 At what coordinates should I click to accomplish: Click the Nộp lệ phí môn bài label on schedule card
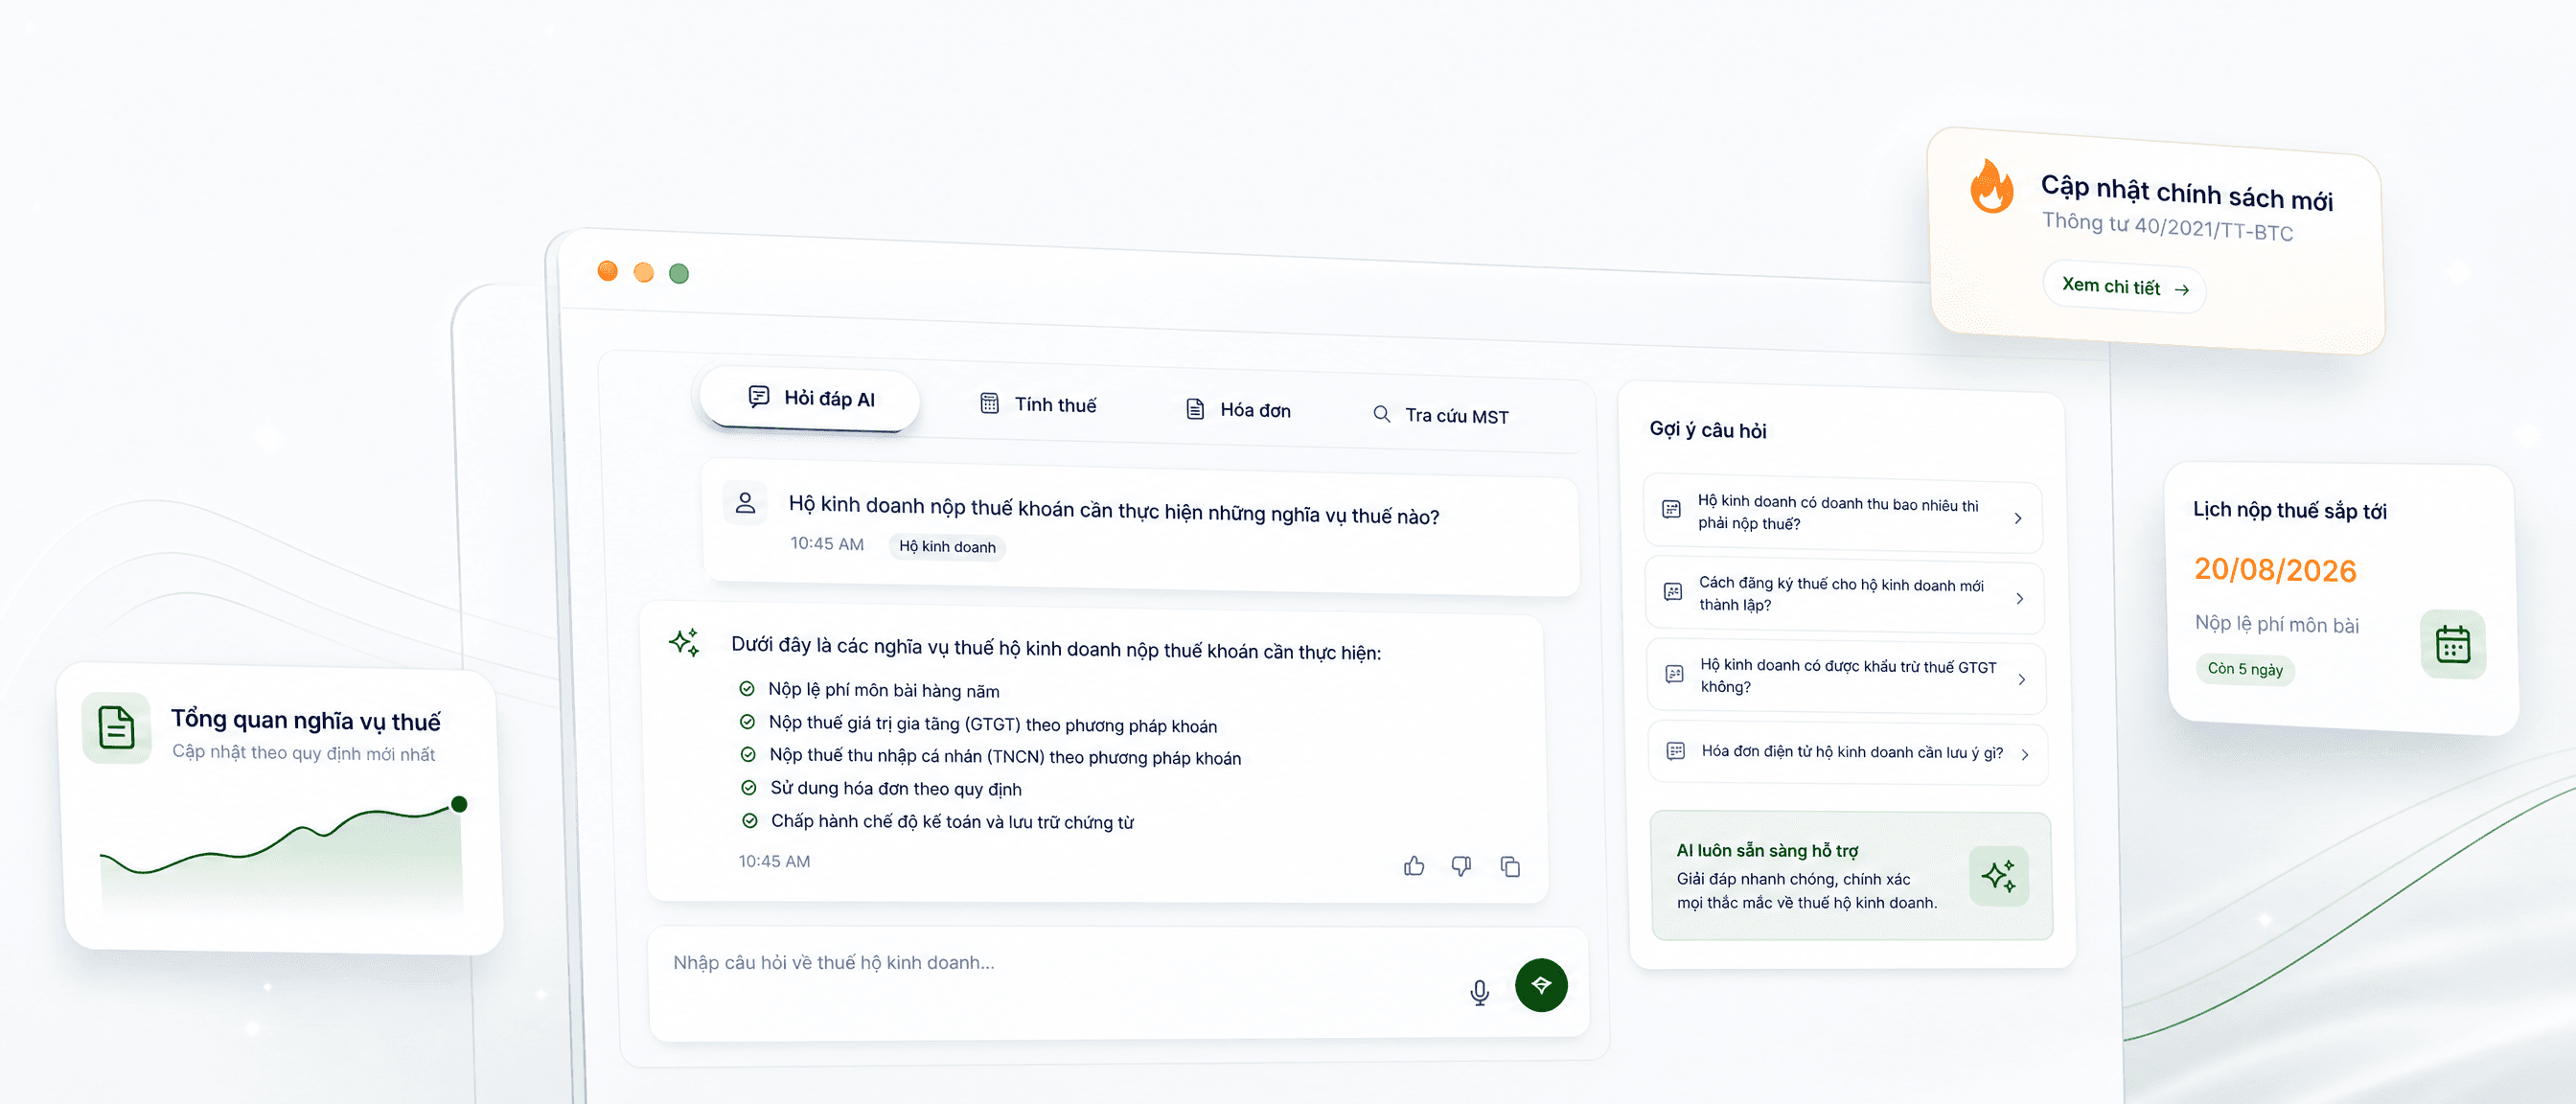[x=2276, y=624]
